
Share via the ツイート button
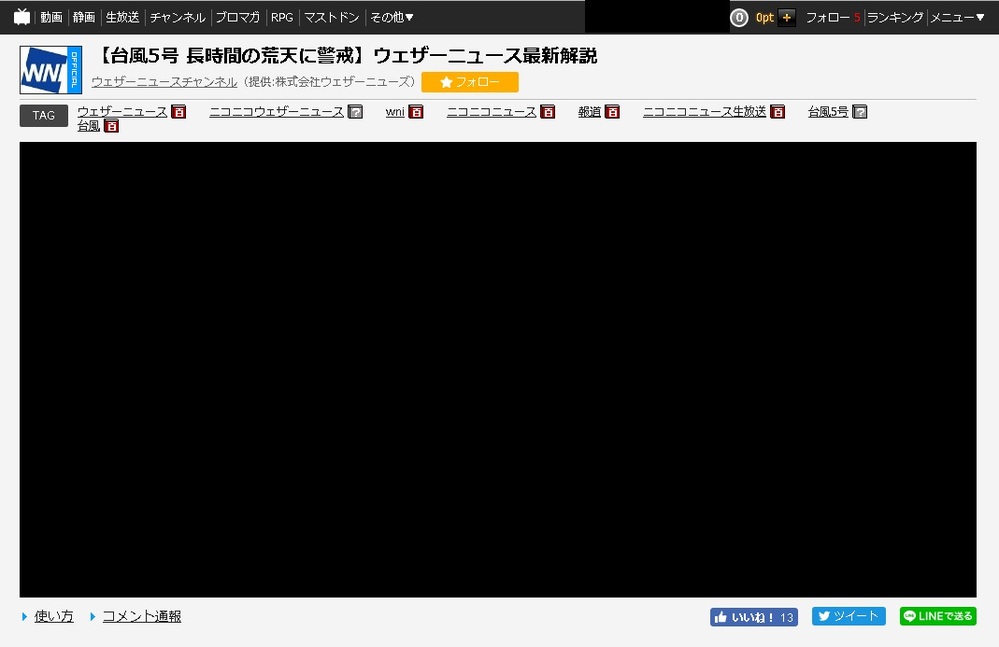point(848,617)
